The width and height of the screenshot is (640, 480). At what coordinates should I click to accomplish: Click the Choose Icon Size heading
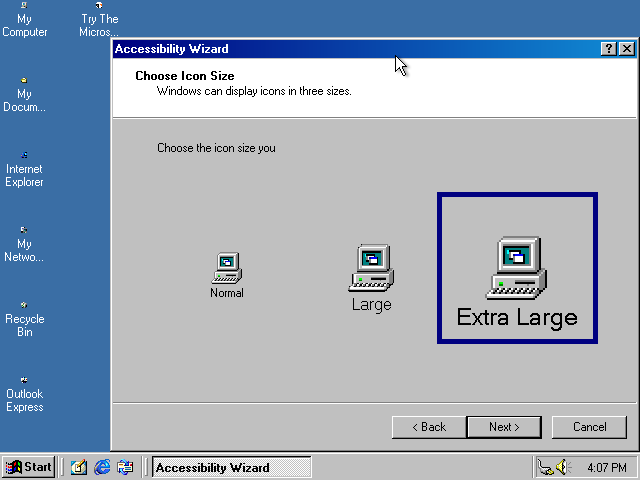(x=184, y=76)
